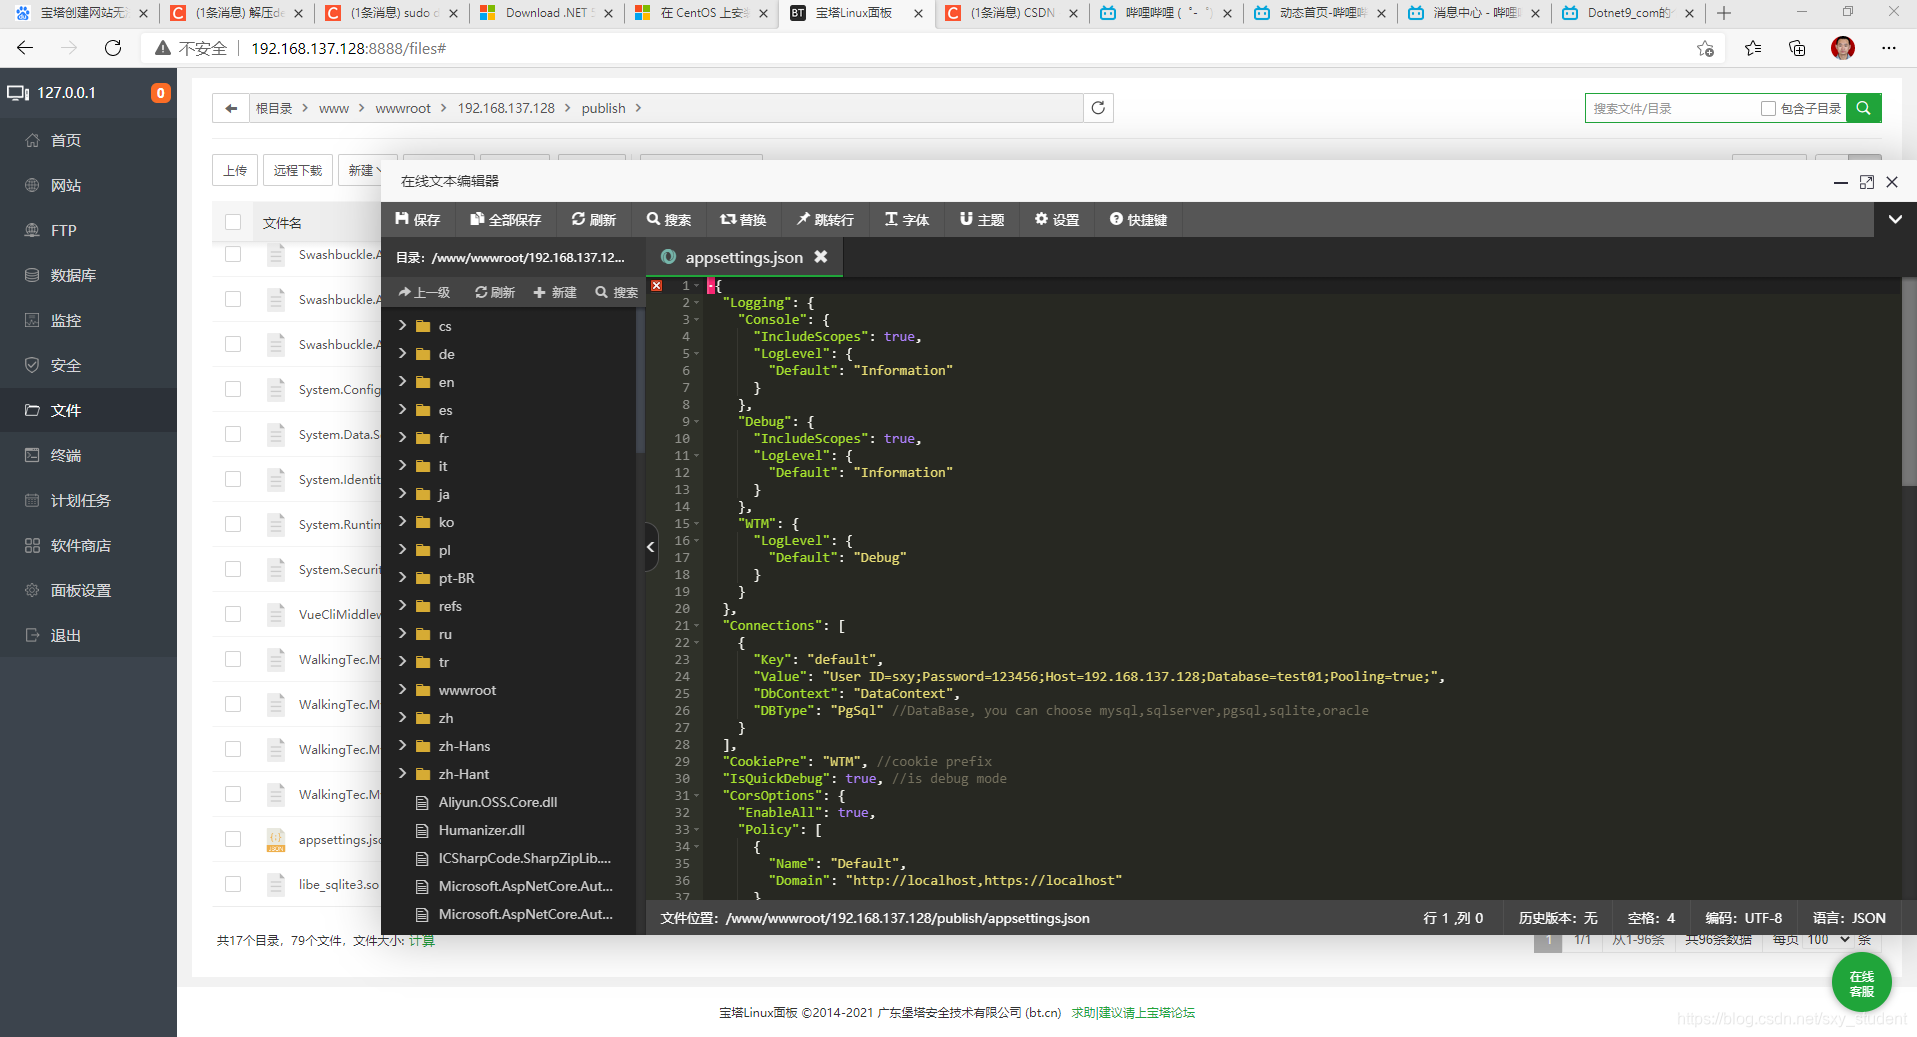Viewport: 1917px width, 1037px height.
Task: Refresh the file path with reload icon
Action: [1098, 108]
